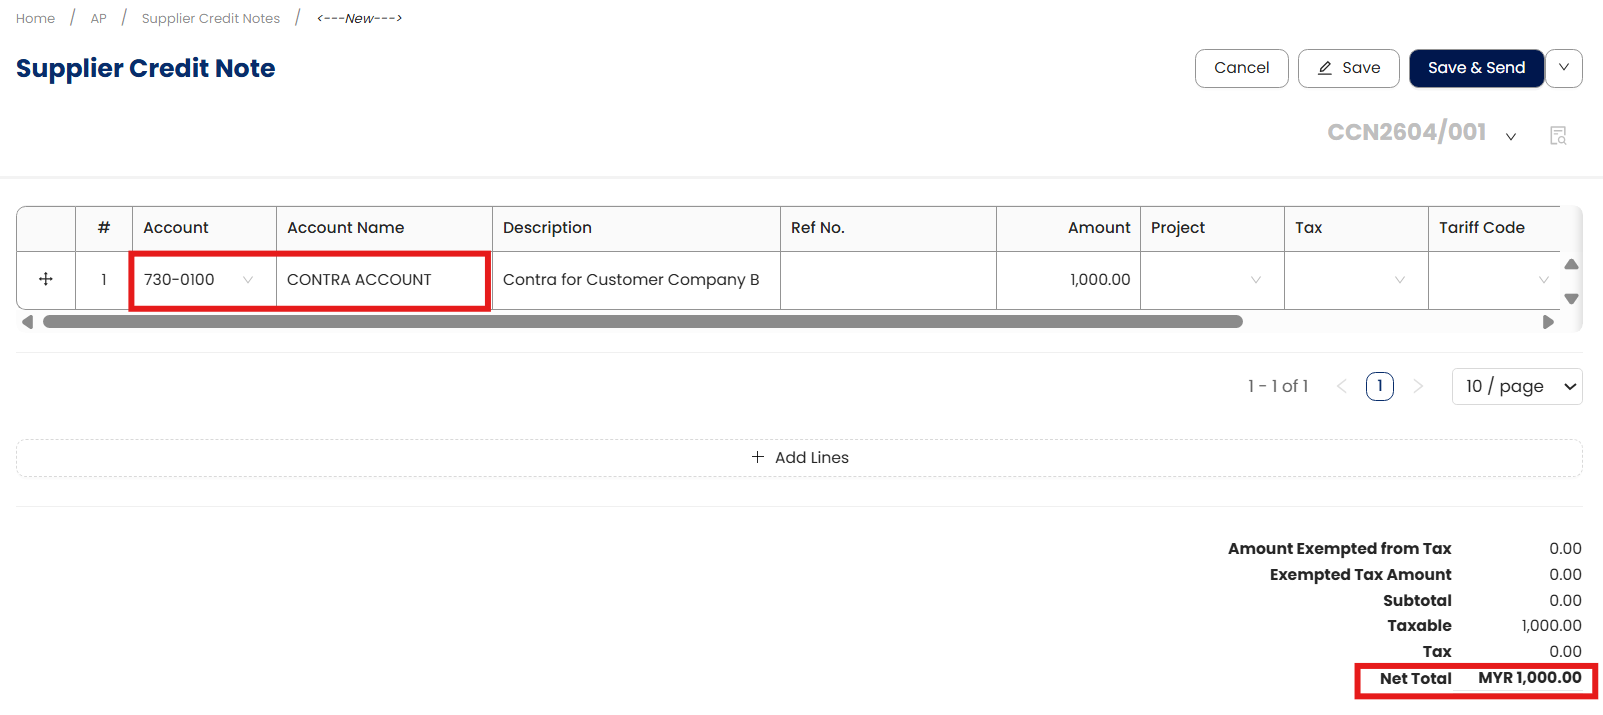The height and width of the screenshot is (715, 1603).
Task: Change the 10 / page size selector
Action: [x=1517, y=386]
